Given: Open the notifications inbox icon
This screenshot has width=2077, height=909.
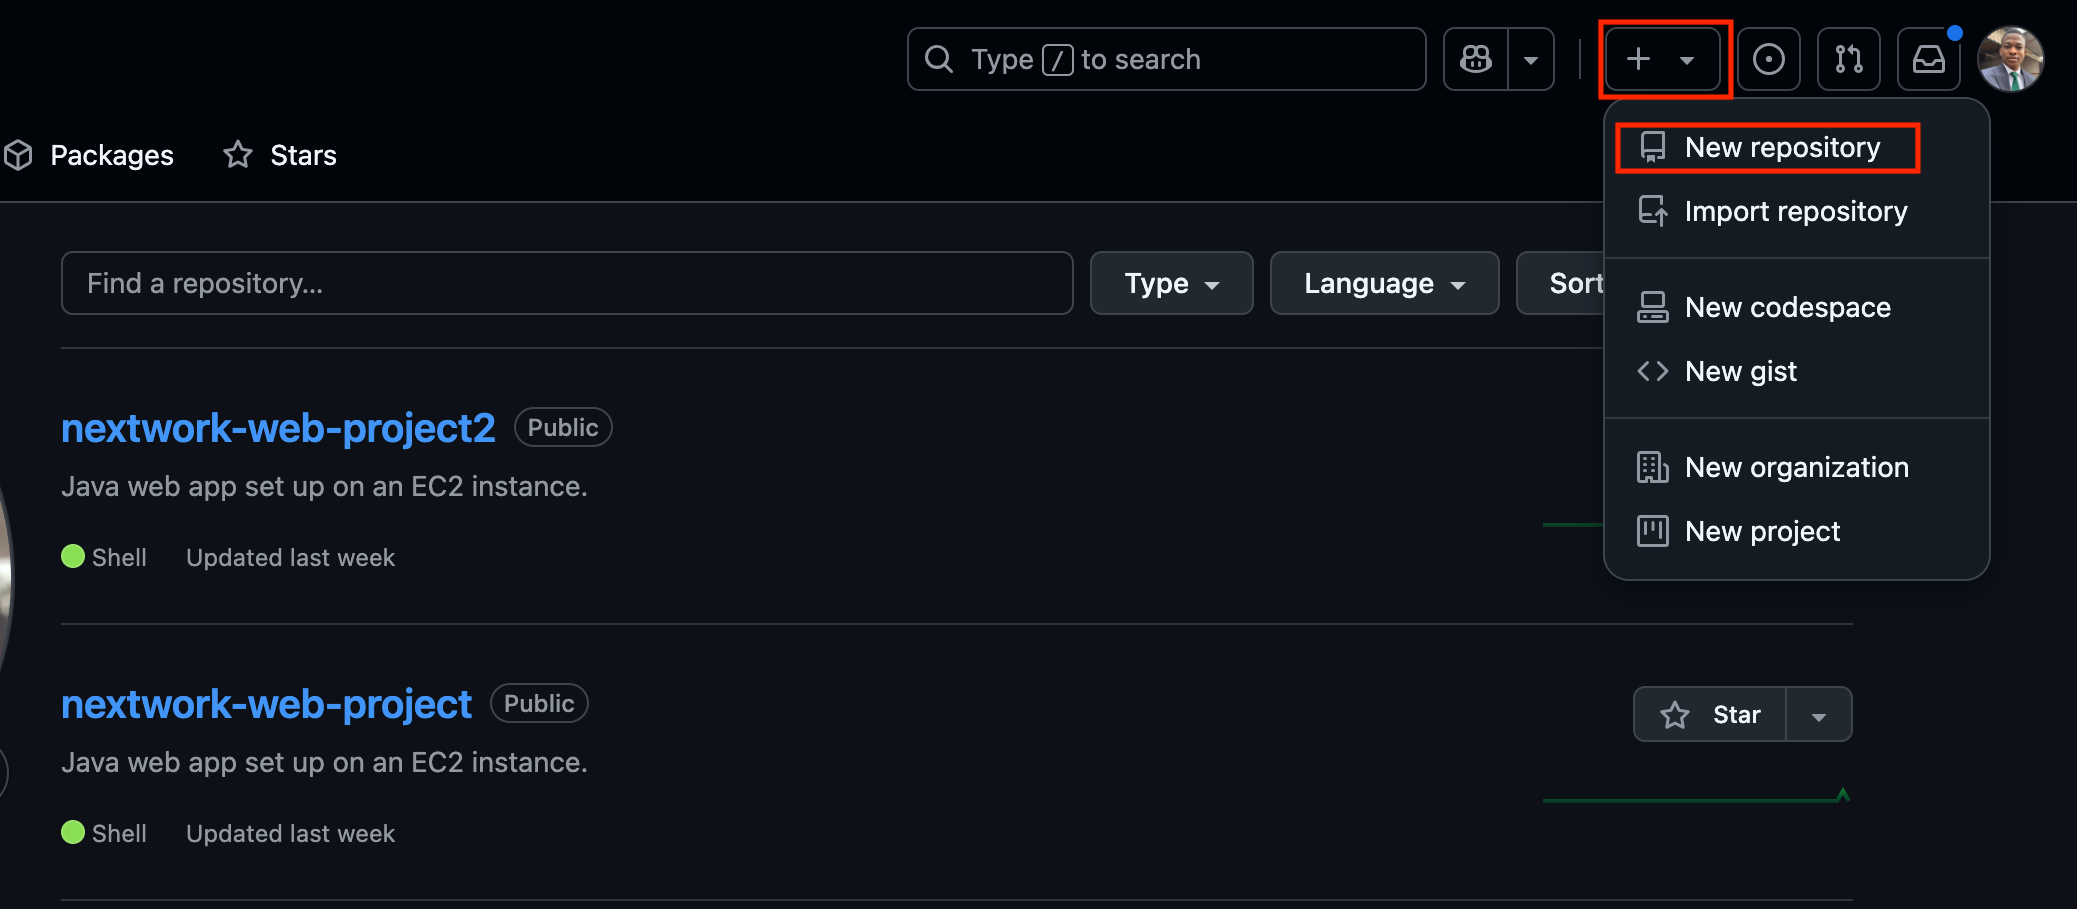Looking at the screenshot, I should pos(1929,59).
